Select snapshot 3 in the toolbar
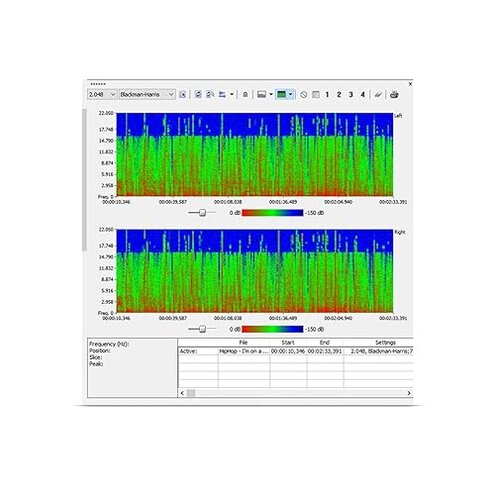 351,95
